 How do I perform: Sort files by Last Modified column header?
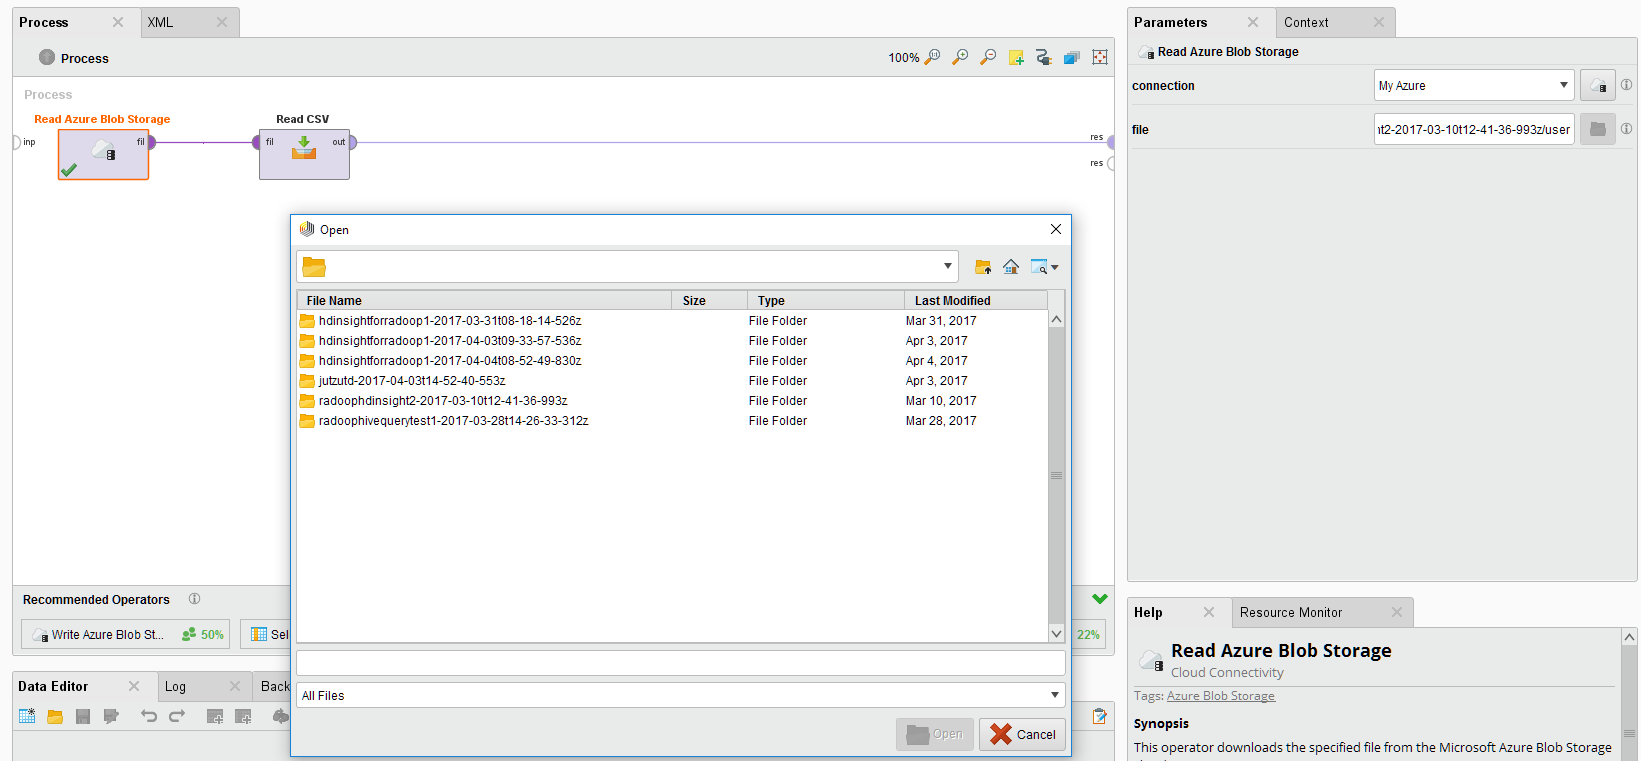click(x=975, y=300)
